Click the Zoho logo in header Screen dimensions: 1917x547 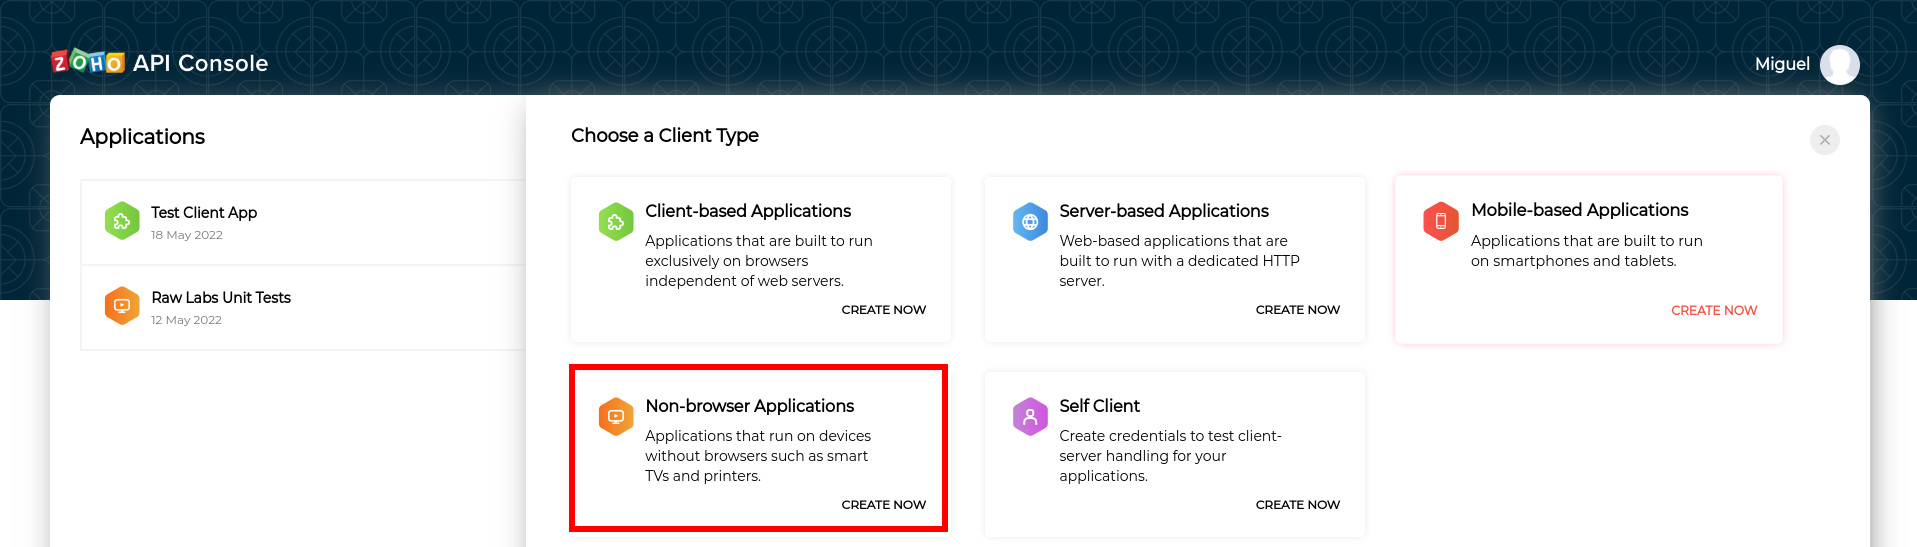(x=88, y=62)
